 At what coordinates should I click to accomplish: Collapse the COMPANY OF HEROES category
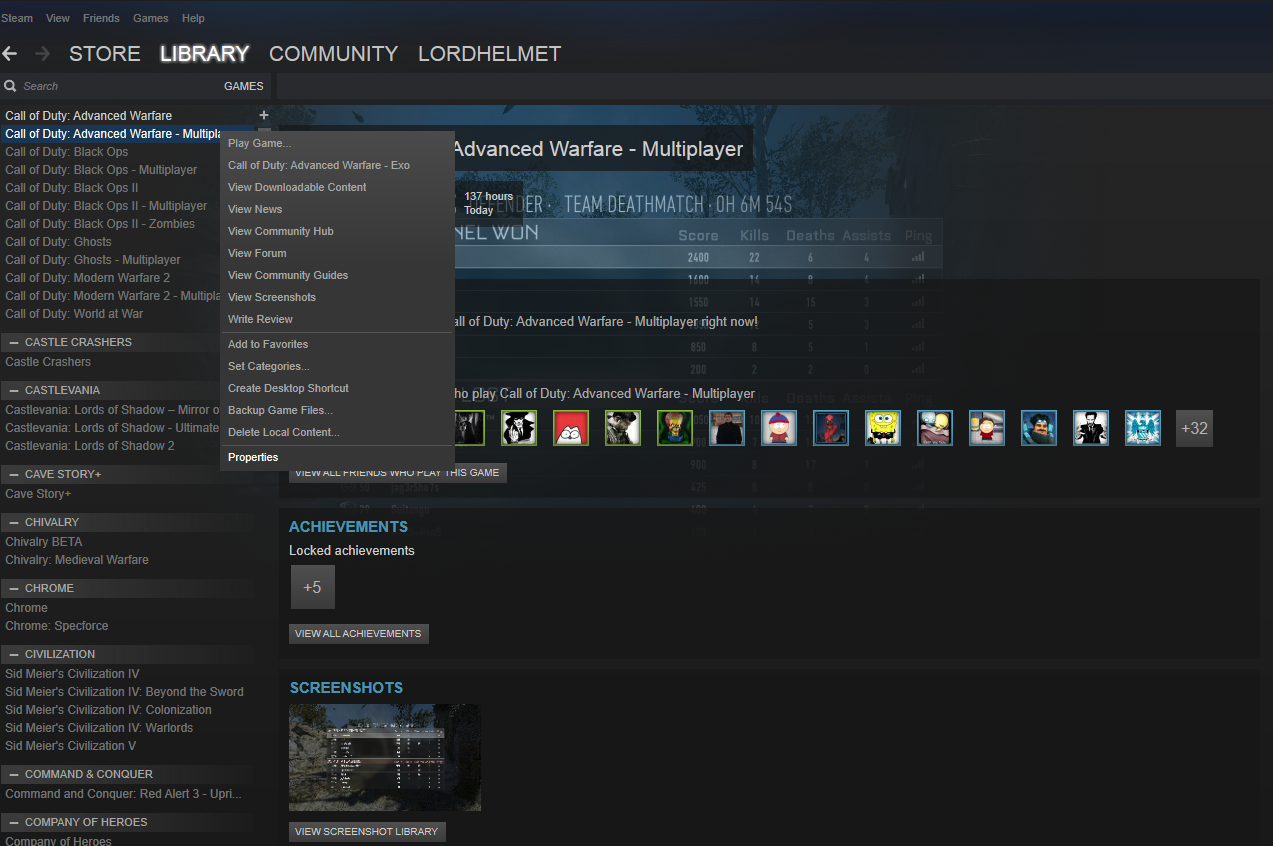[14, 822]
